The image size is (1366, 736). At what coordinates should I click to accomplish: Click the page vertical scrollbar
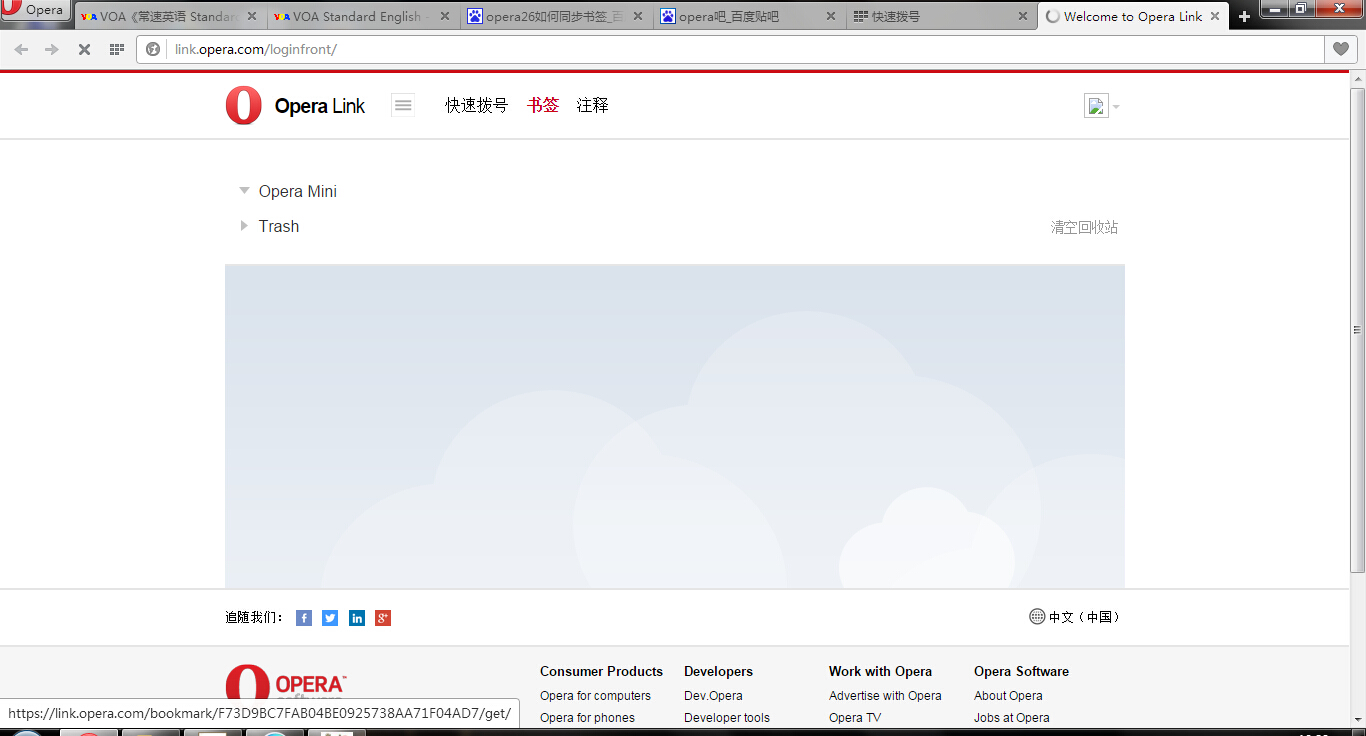click(x=1357, y=329)
